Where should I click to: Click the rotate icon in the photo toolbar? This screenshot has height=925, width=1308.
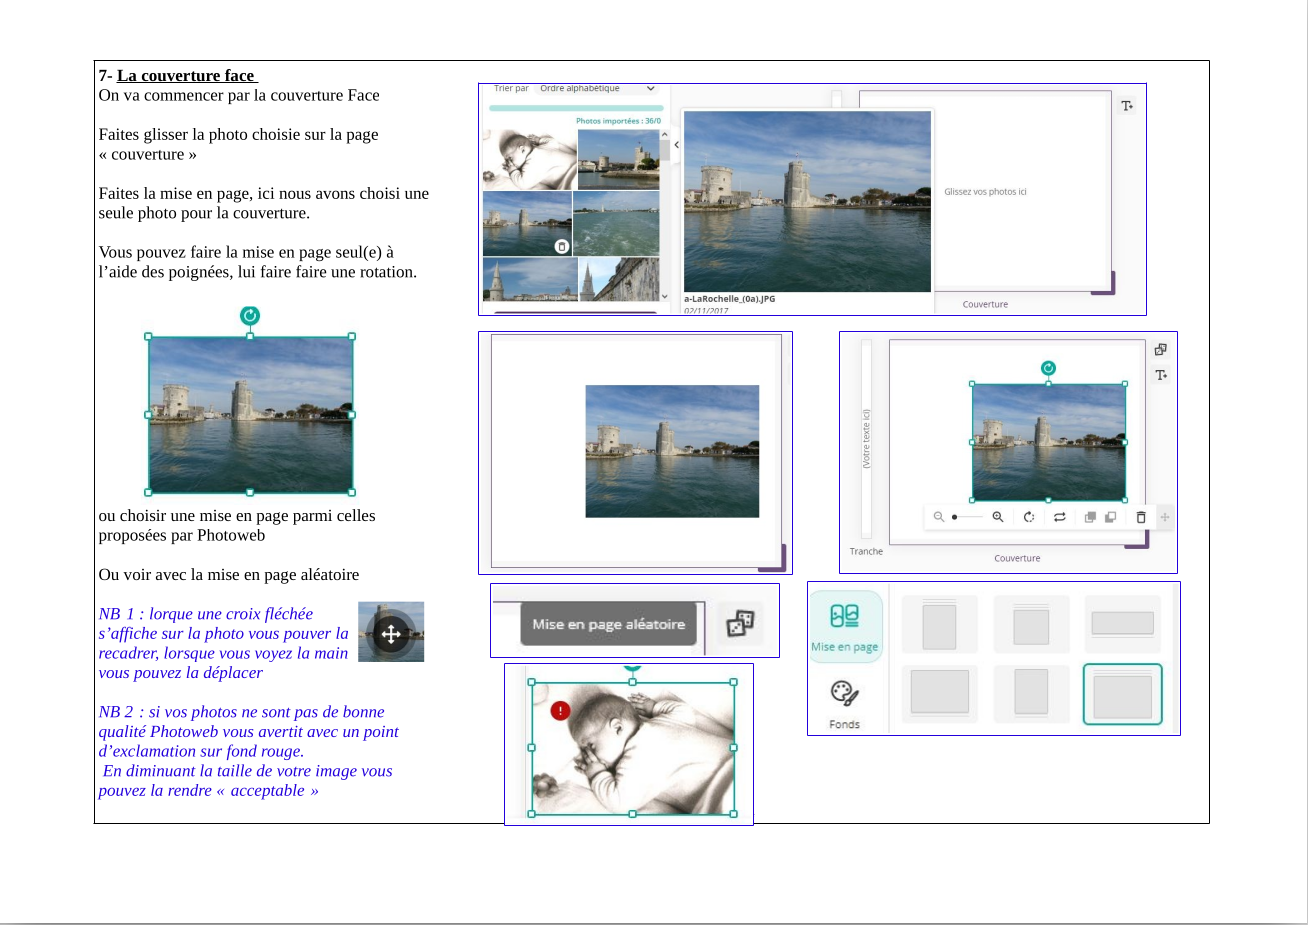(x=1029, y=517)
